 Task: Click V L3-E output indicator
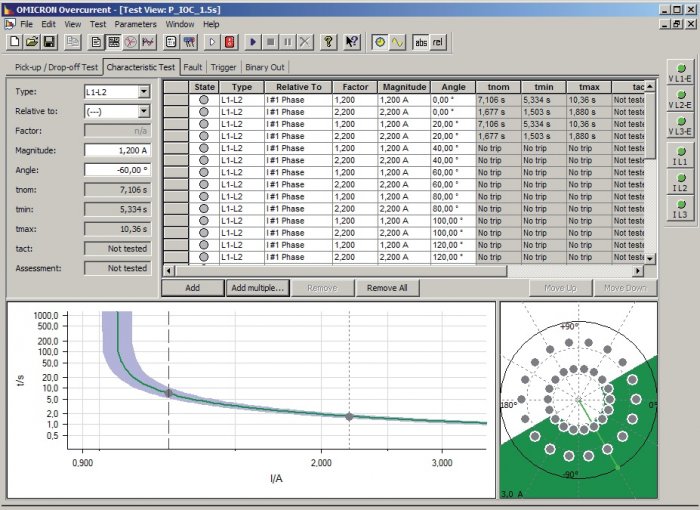680,126
